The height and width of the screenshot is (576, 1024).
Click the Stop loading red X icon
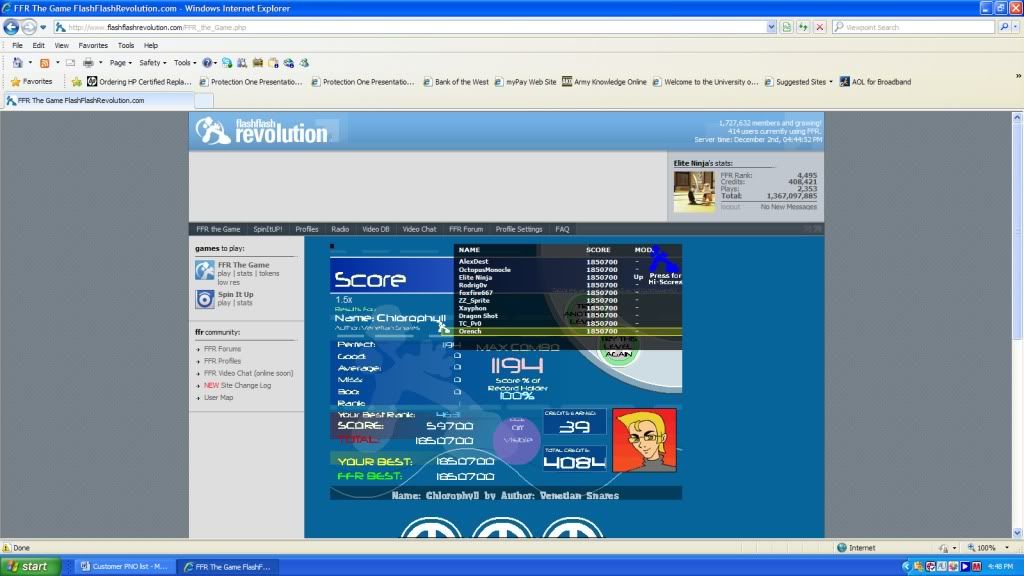tap(820, 27)
